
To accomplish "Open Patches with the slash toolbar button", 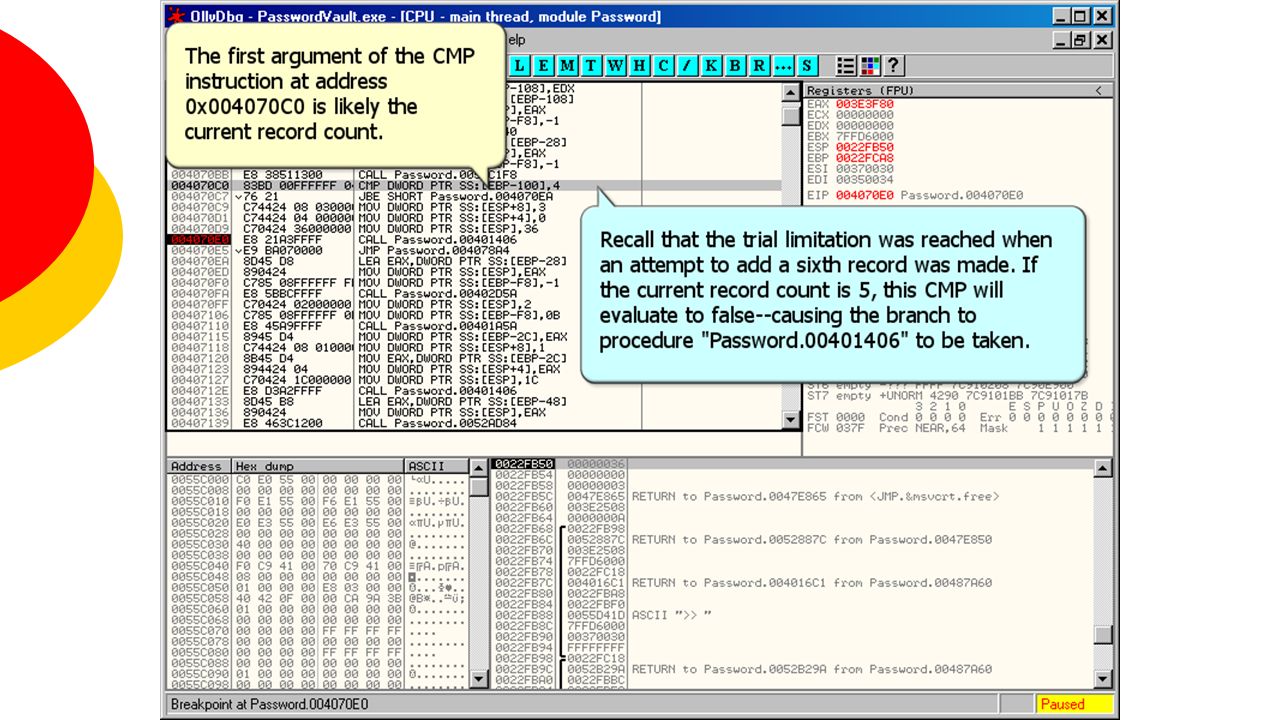I will pyautogui.click(x=688, y=66).
